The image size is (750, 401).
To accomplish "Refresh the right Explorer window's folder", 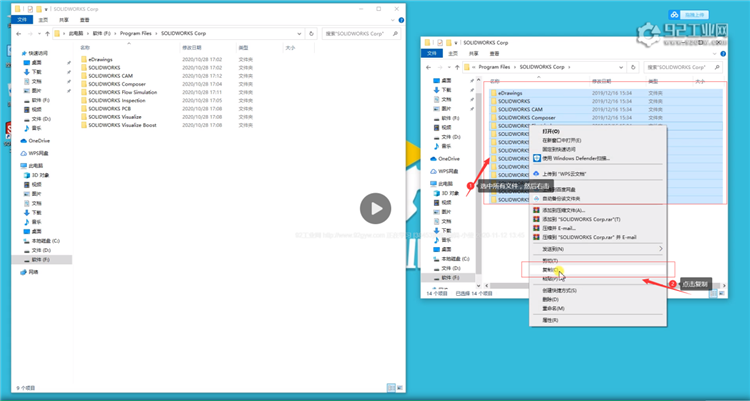I will pos(633,67).
